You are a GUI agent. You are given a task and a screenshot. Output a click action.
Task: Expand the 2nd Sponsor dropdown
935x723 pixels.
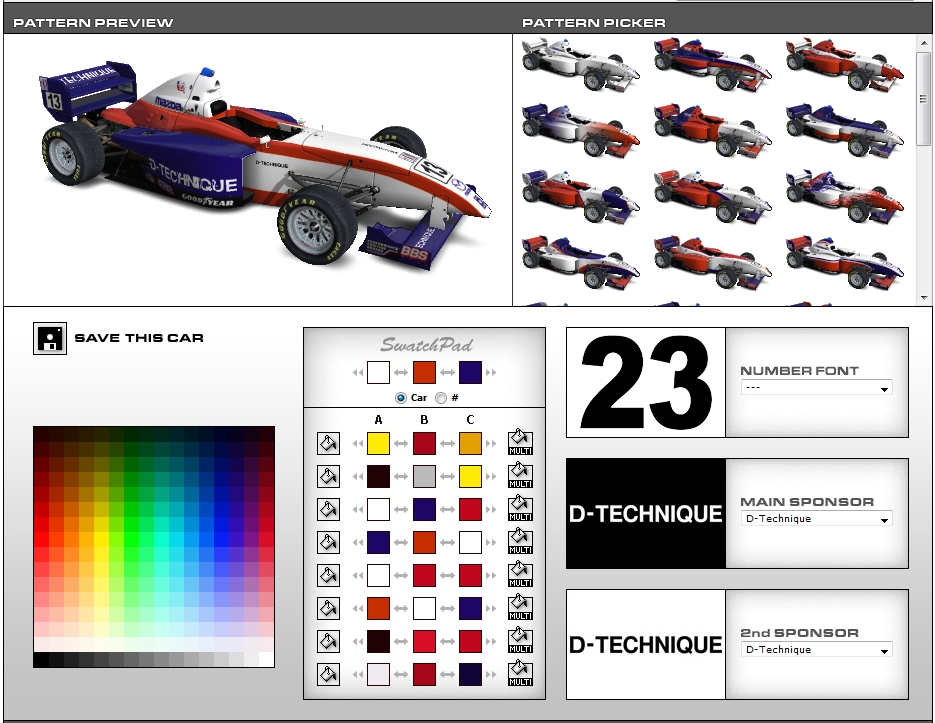(x=816, y=650)
